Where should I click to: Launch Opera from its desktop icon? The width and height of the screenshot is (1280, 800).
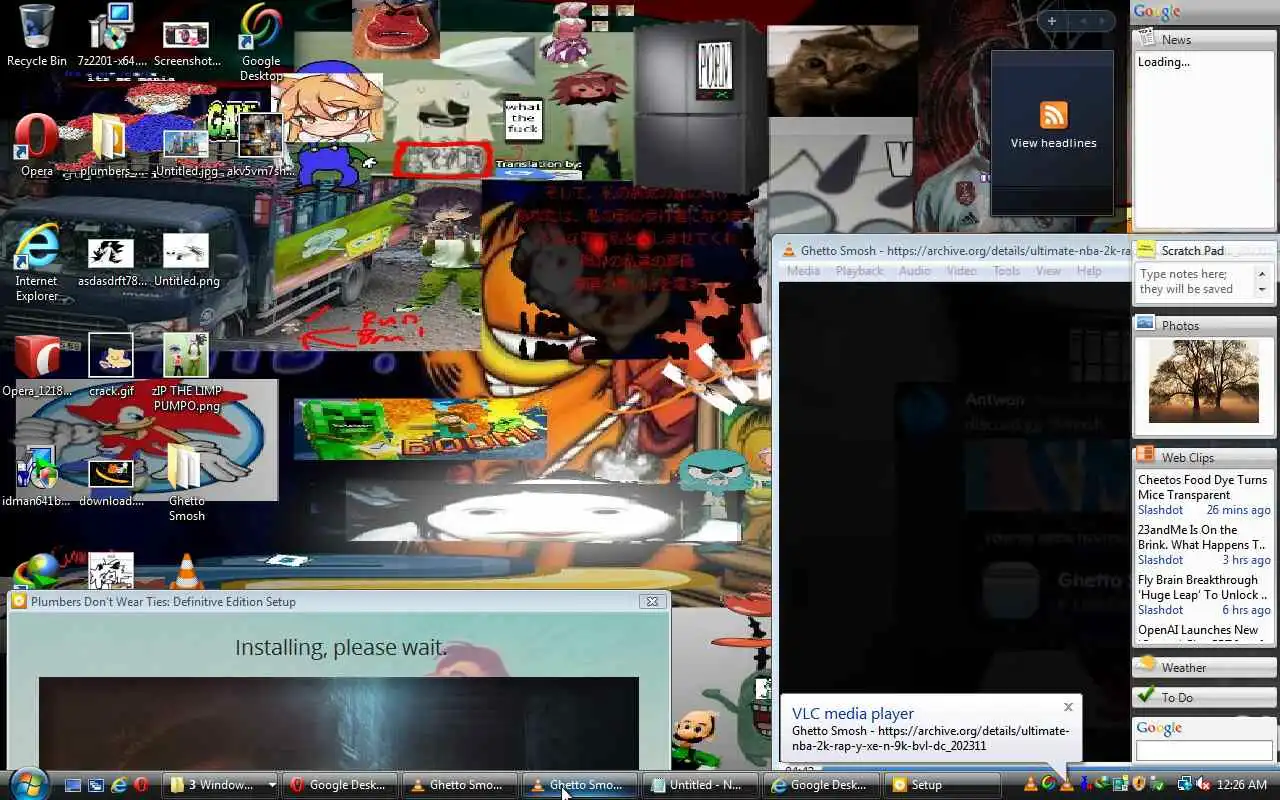36,145
